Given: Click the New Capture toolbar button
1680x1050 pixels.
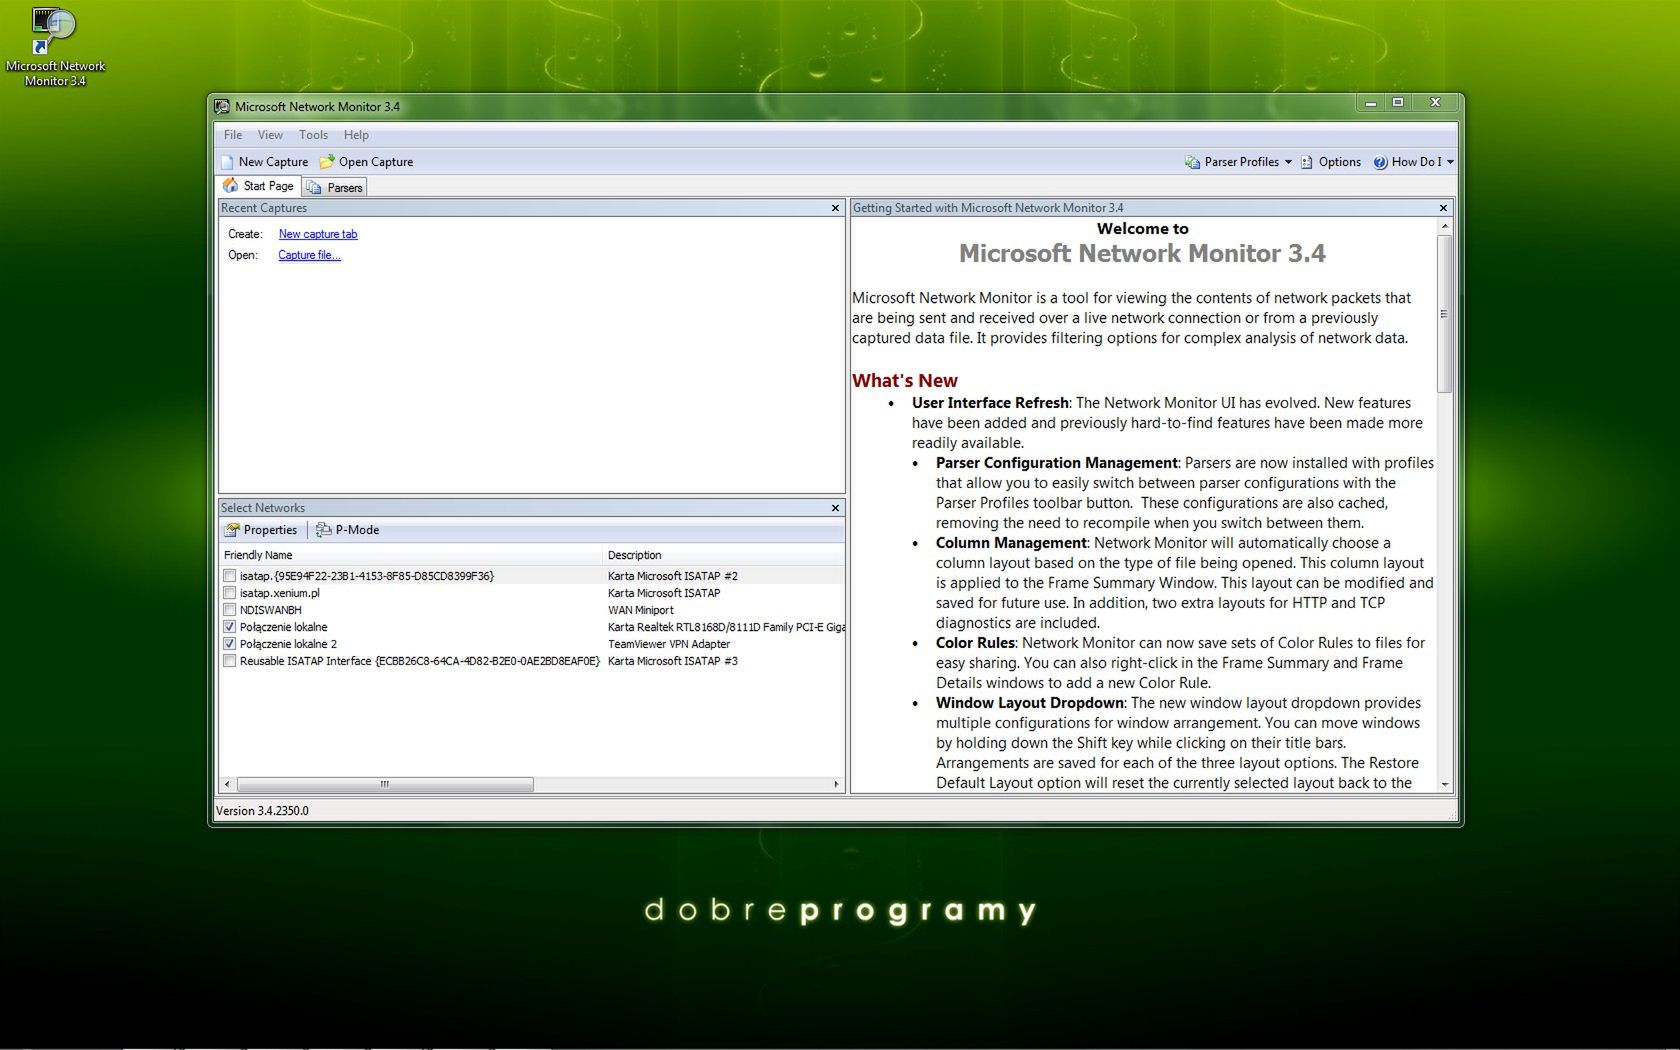Looking at the screenshot, I should click(x=265, y=162).
